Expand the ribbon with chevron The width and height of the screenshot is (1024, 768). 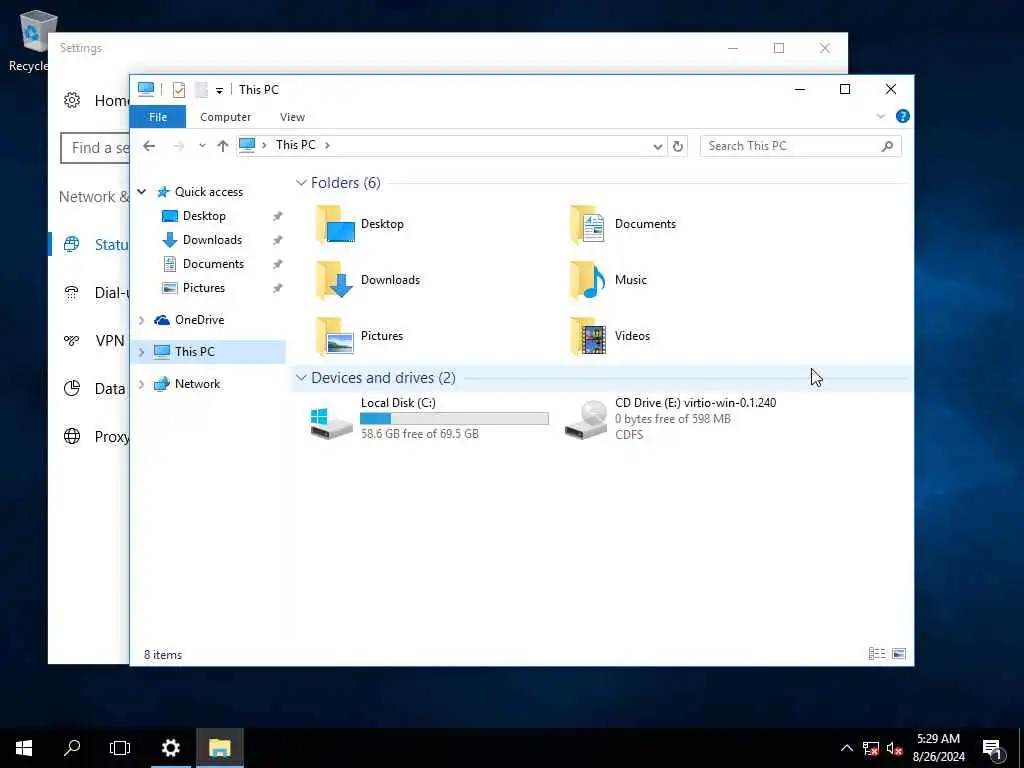pyautogui.click(x=880, y=116)
